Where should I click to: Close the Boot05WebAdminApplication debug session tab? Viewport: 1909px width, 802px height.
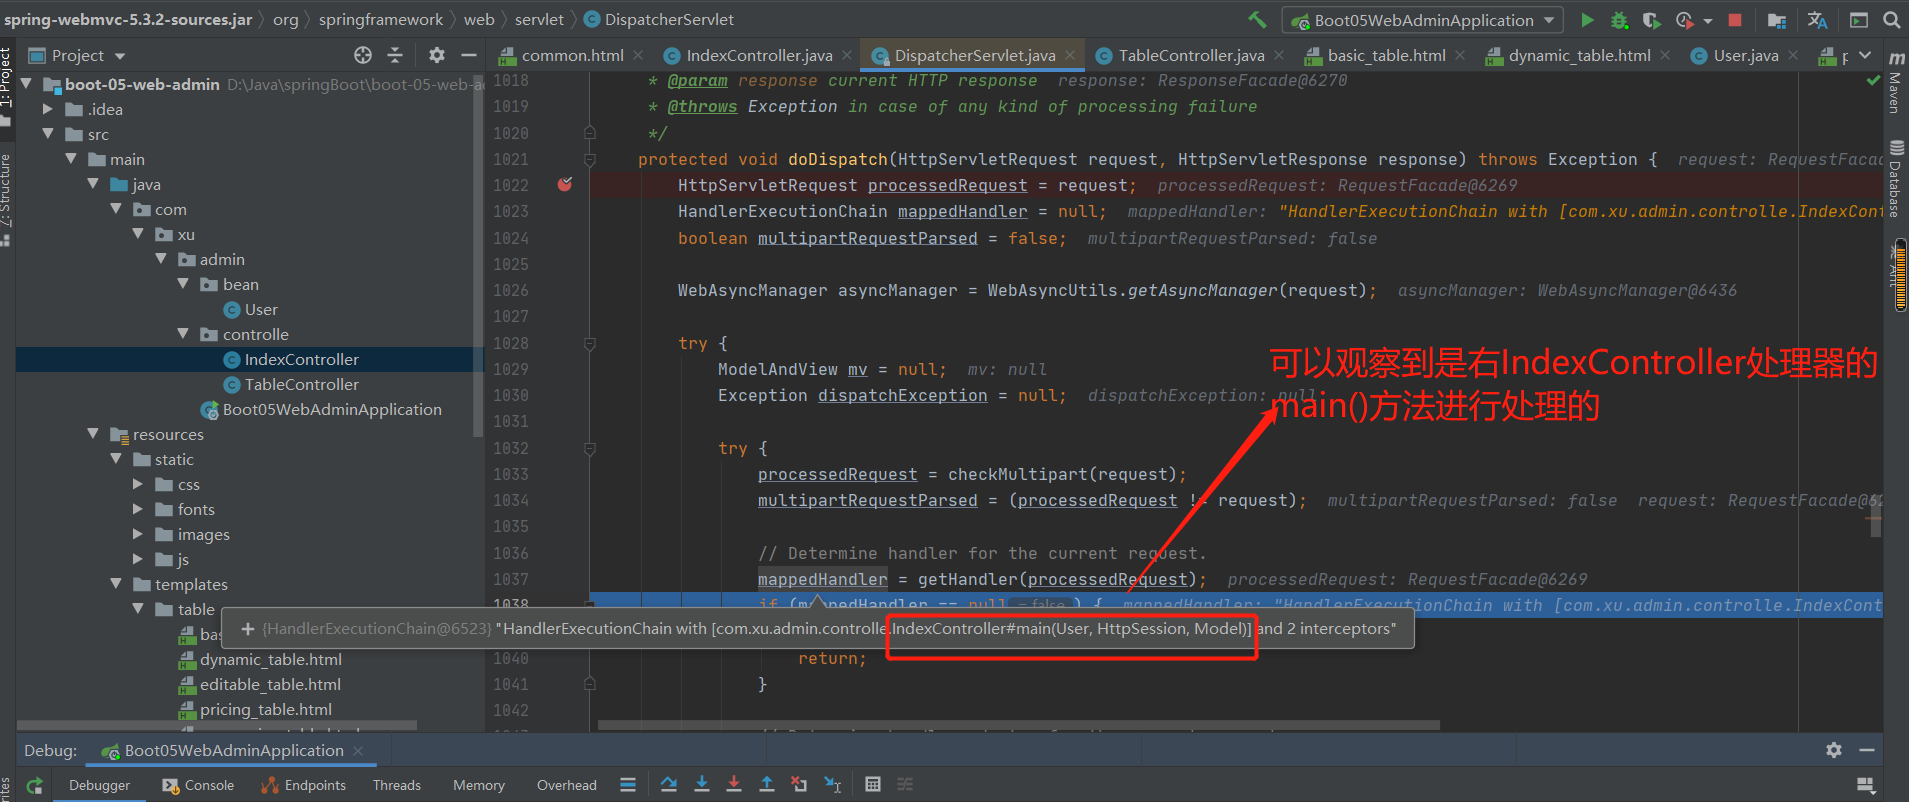(x=358, y=750)
